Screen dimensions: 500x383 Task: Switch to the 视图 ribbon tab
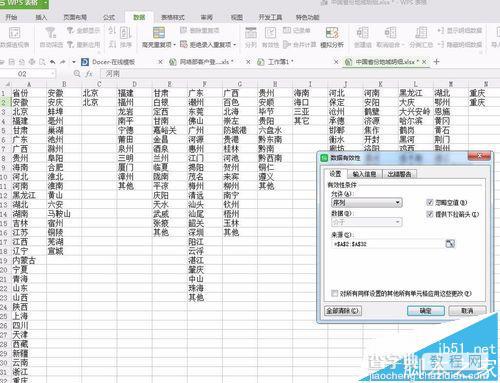[x=237, y=17]
